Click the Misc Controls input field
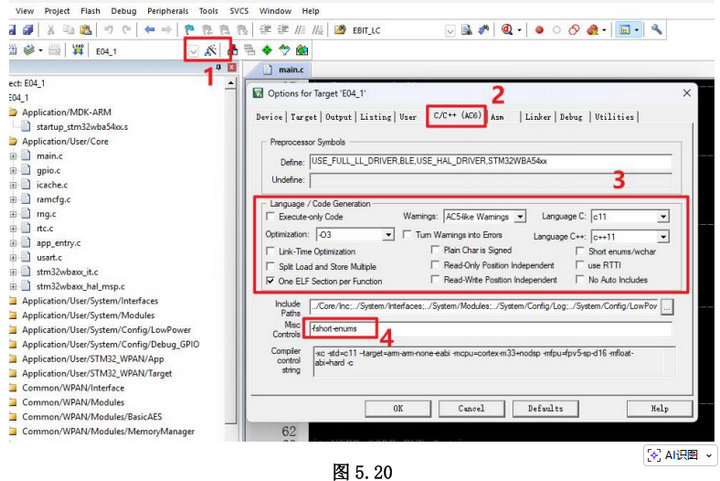 [490, 328]
